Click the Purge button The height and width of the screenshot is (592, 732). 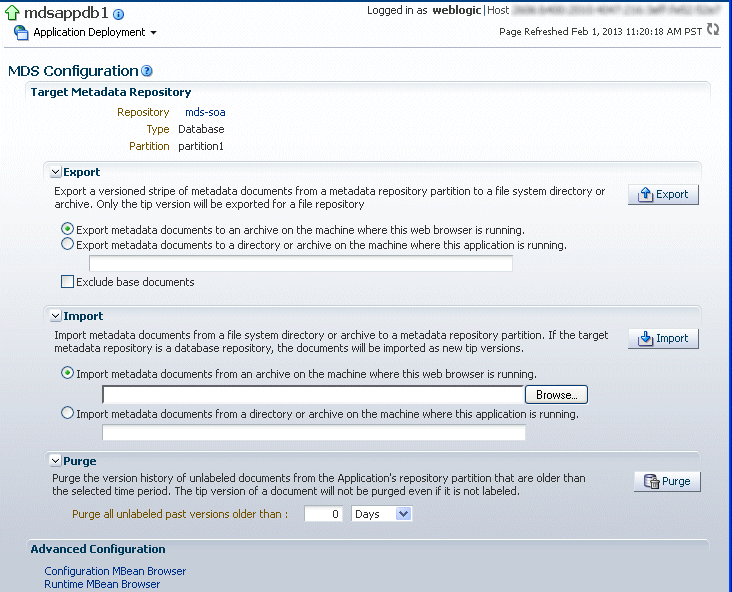pos(667,481)
